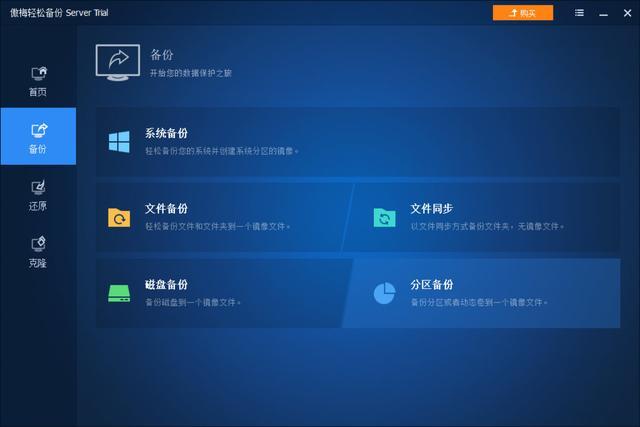The width and height of the screenshot is (640, 427).
Task: Open the 文件备份 option by its title
Action: (x=166, y=209)
